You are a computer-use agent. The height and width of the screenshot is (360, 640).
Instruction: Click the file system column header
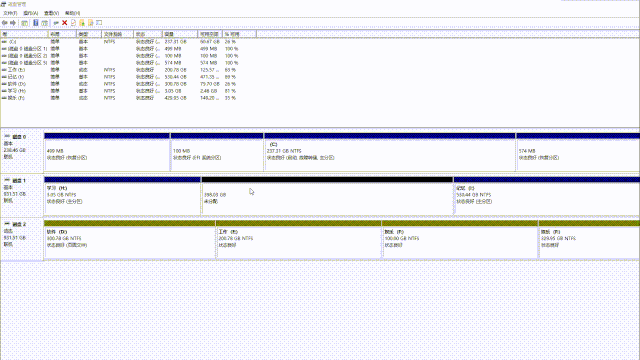point(118,34)
